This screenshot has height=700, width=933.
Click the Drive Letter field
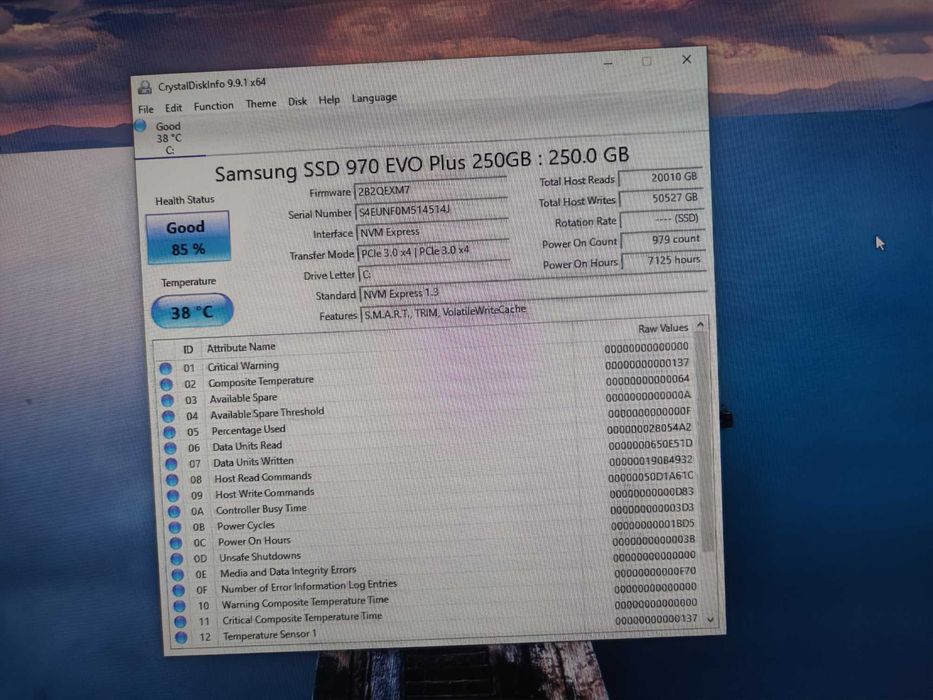point(533,271)
